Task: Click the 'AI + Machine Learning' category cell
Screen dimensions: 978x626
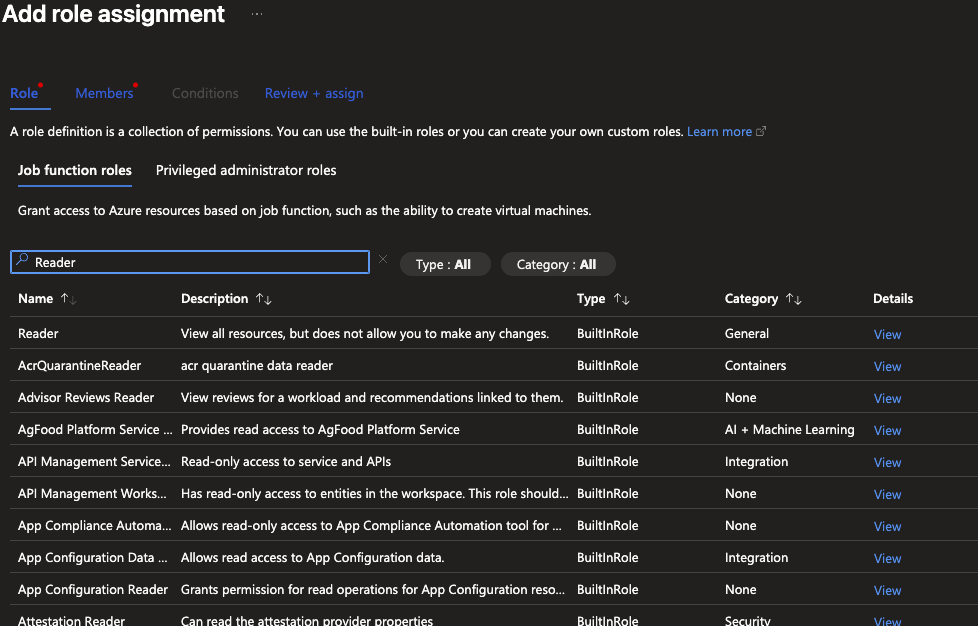Action: 789,430
